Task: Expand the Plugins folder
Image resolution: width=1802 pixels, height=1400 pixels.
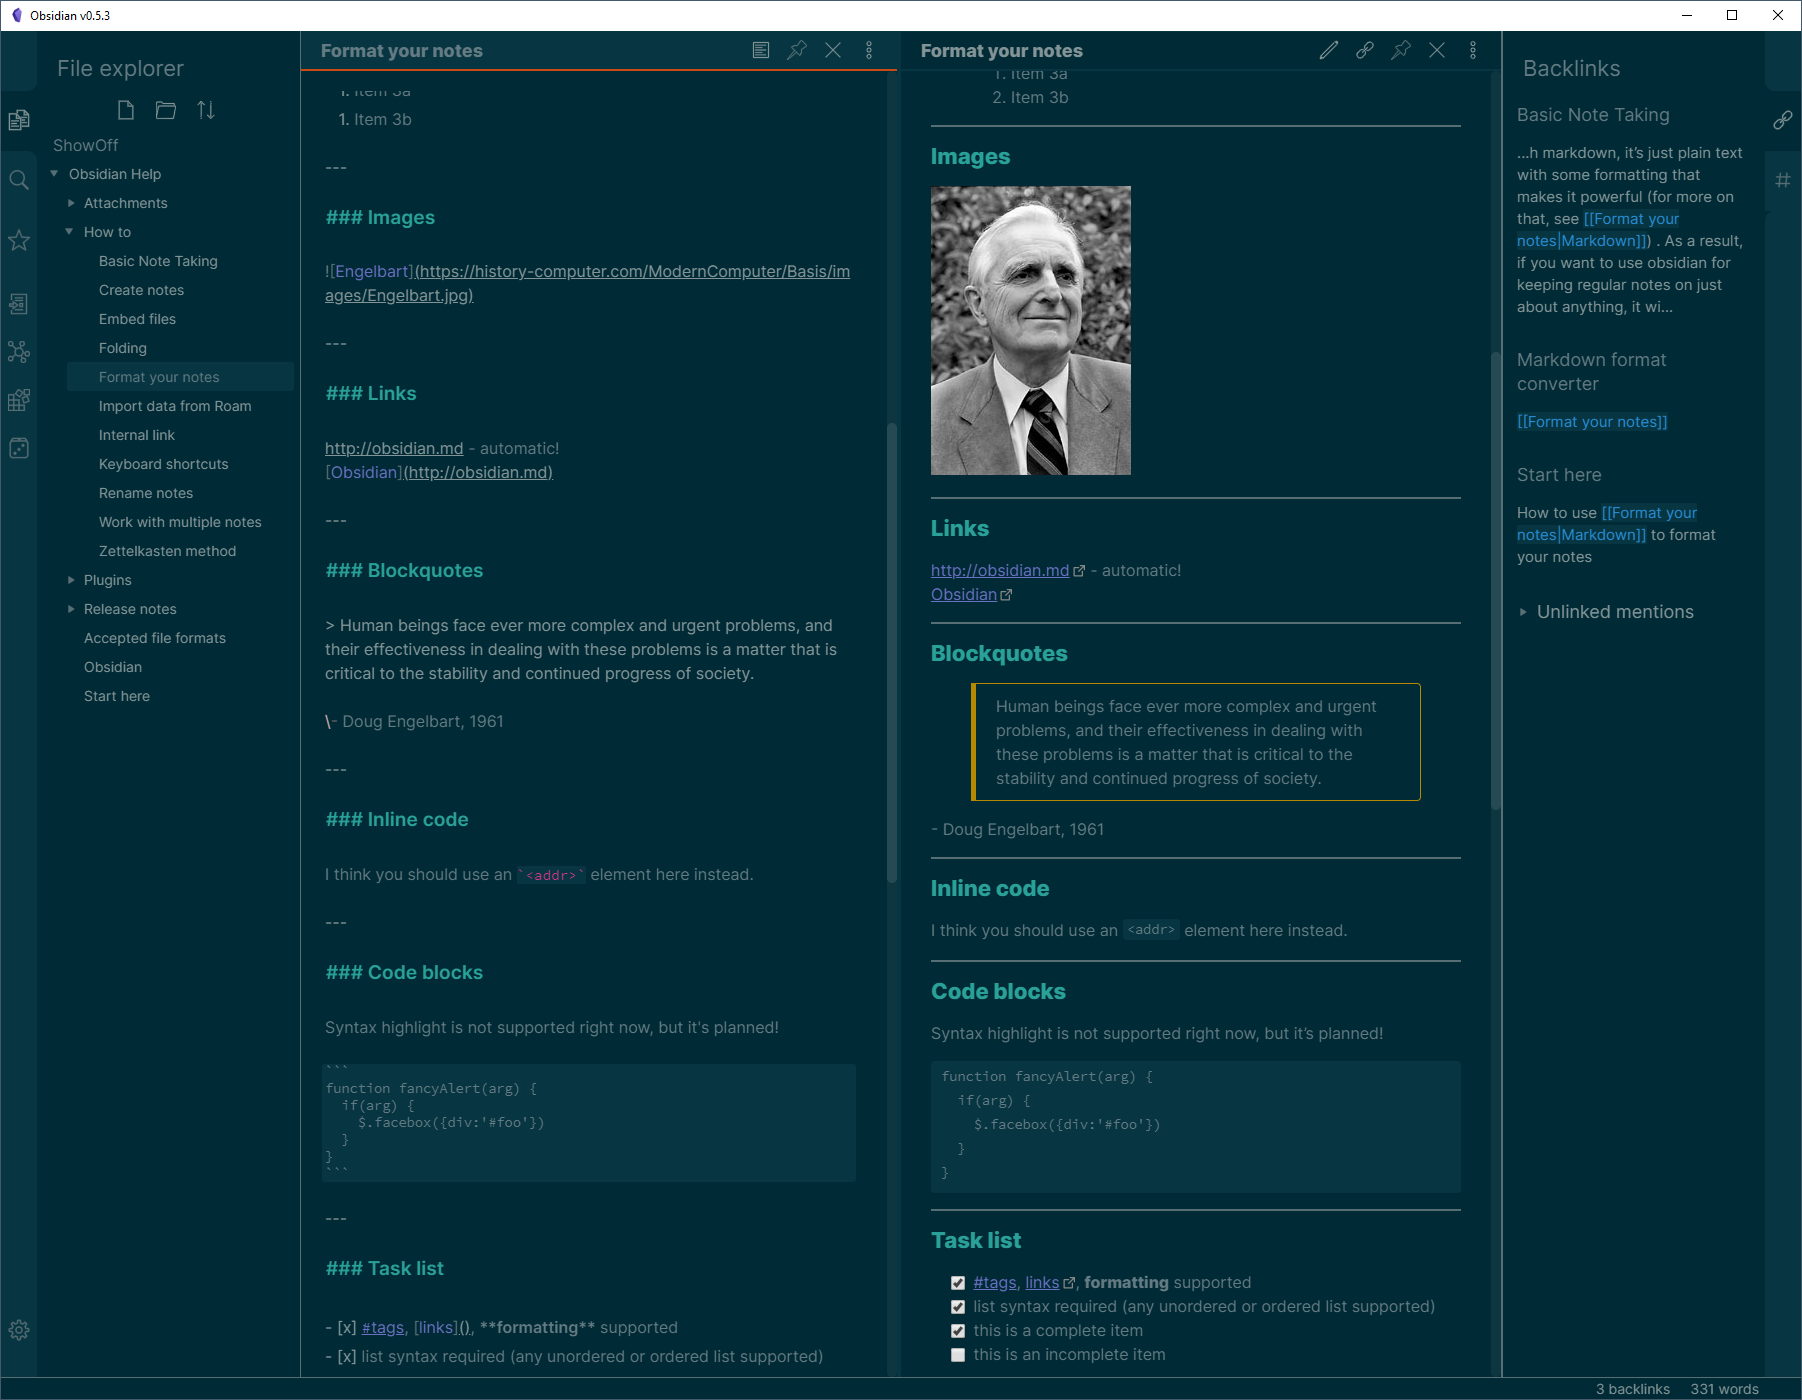Action: point(71,580)
